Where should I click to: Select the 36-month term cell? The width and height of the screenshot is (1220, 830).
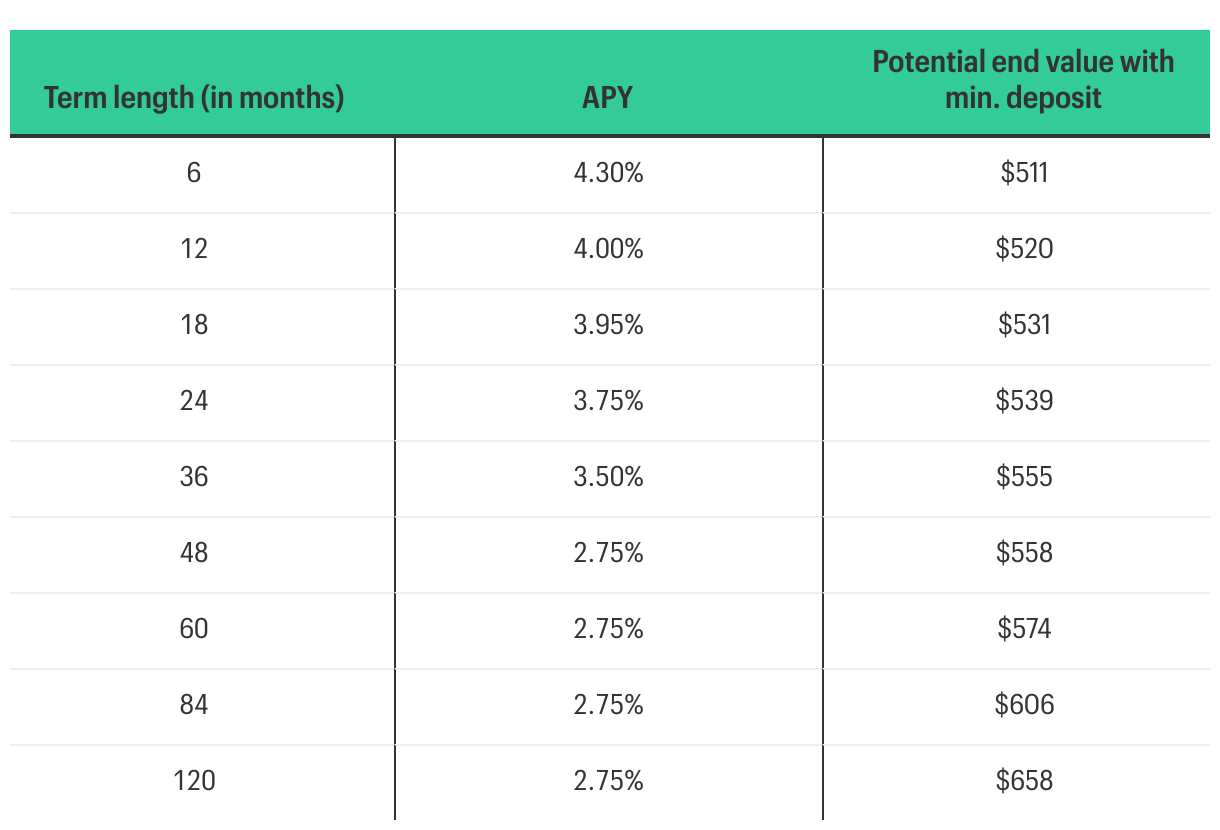194,476
